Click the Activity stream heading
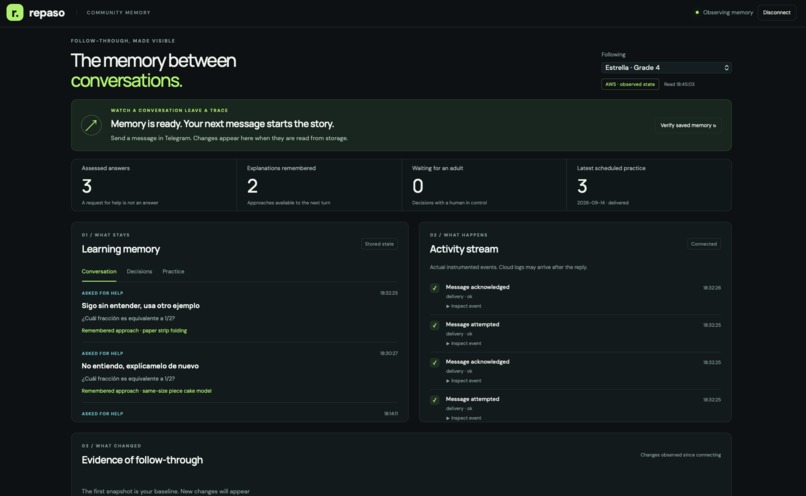Viewport: 806px width, 496px height. point(464,249)
